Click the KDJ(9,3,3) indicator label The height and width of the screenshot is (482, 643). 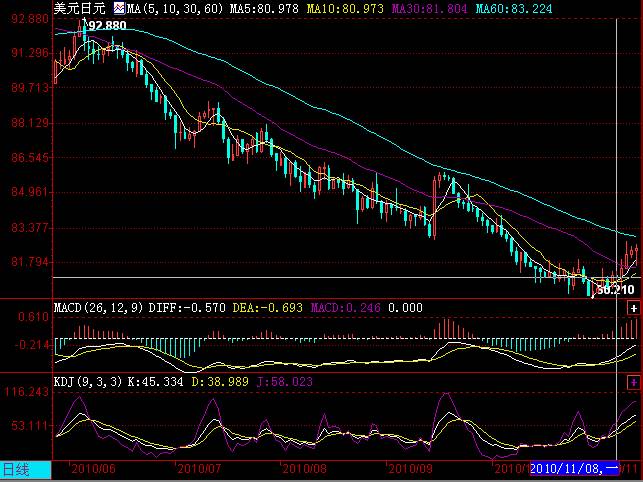click(x=88, y=382)
